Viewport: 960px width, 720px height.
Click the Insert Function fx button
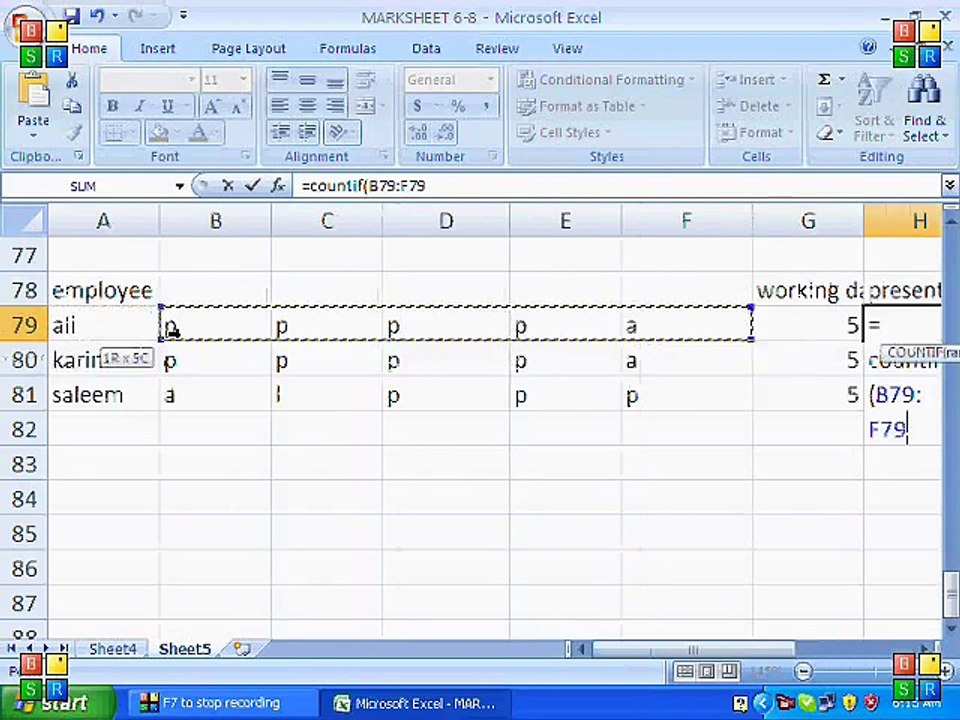278,186
